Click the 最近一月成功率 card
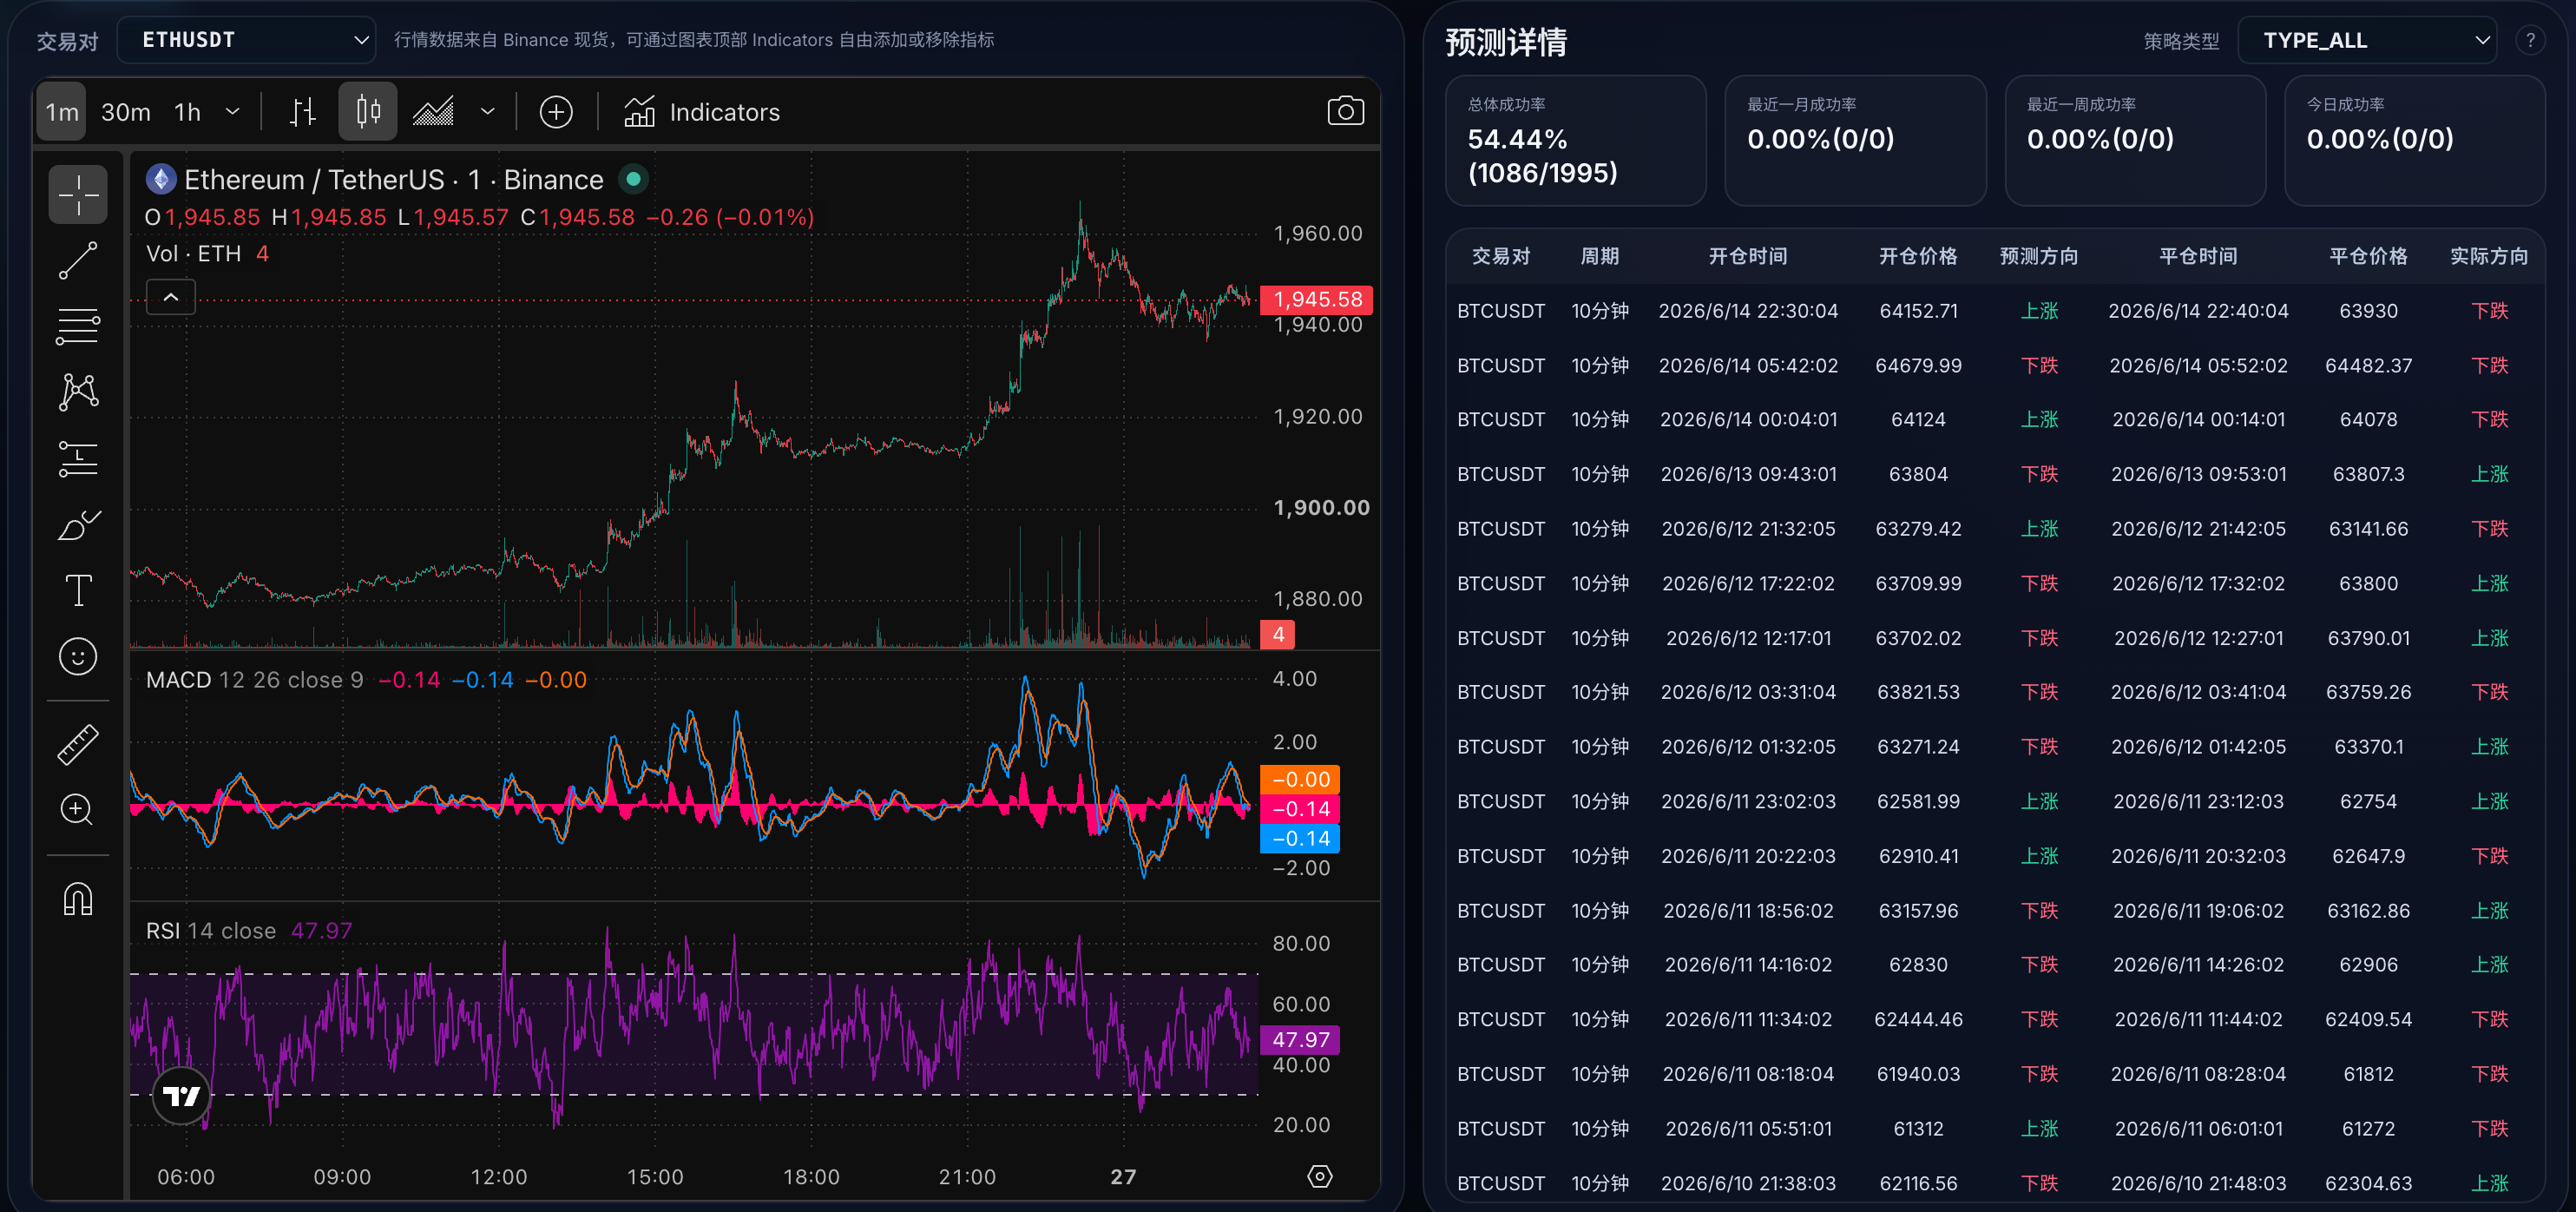Viewport: 2576px width, 1212px height. (x=1855, y=141)
